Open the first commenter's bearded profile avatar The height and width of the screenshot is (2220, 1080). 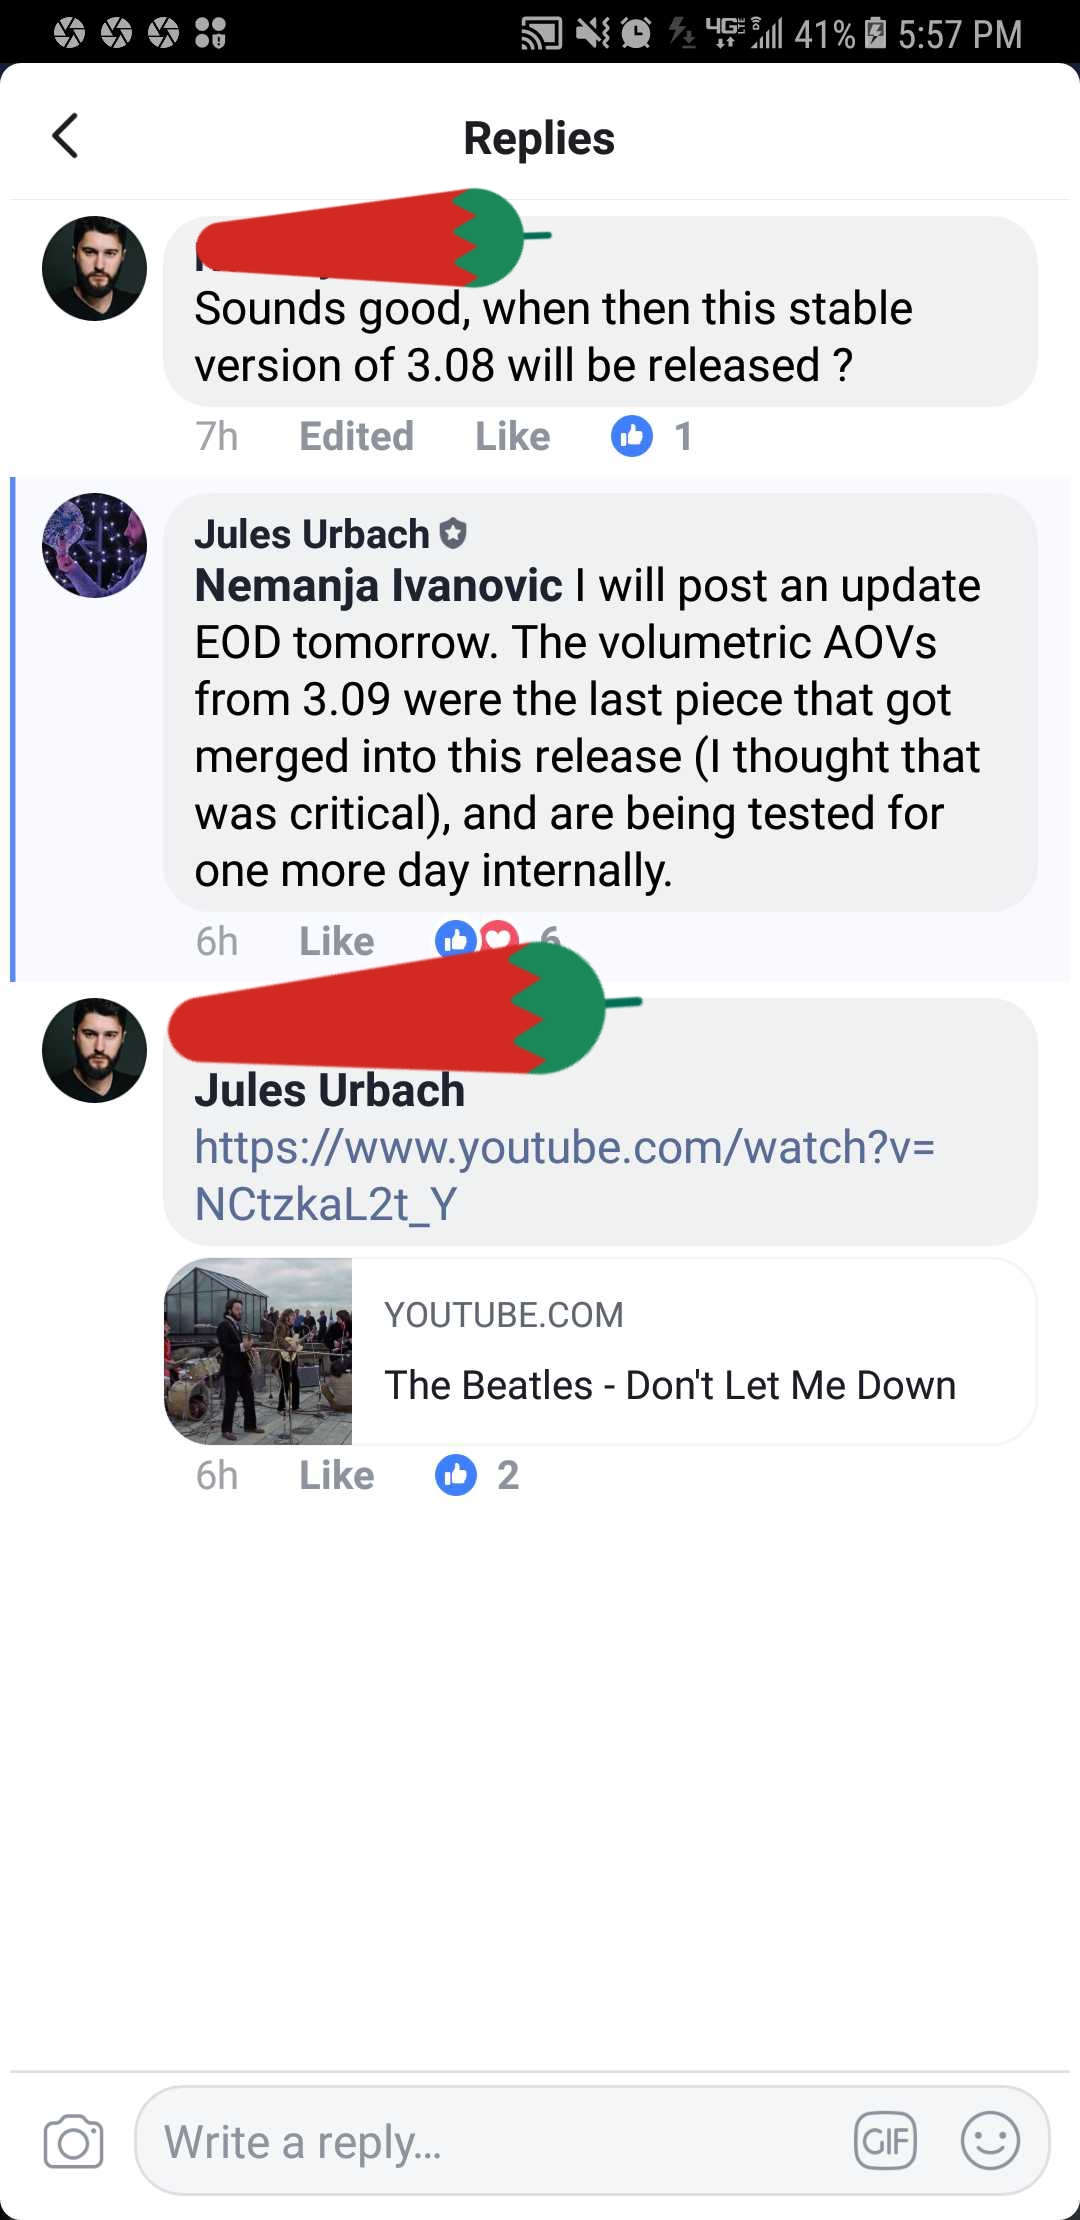click(x=95, y=268)
